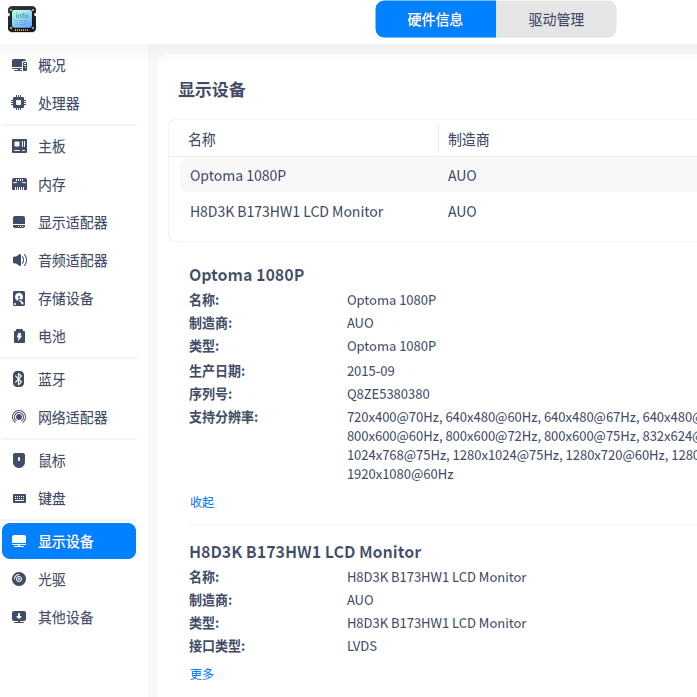Image resolution: width=697 pixels, height=697 pixels.
Task: Click the Optoma 1080P section heading
Action: 247,275
